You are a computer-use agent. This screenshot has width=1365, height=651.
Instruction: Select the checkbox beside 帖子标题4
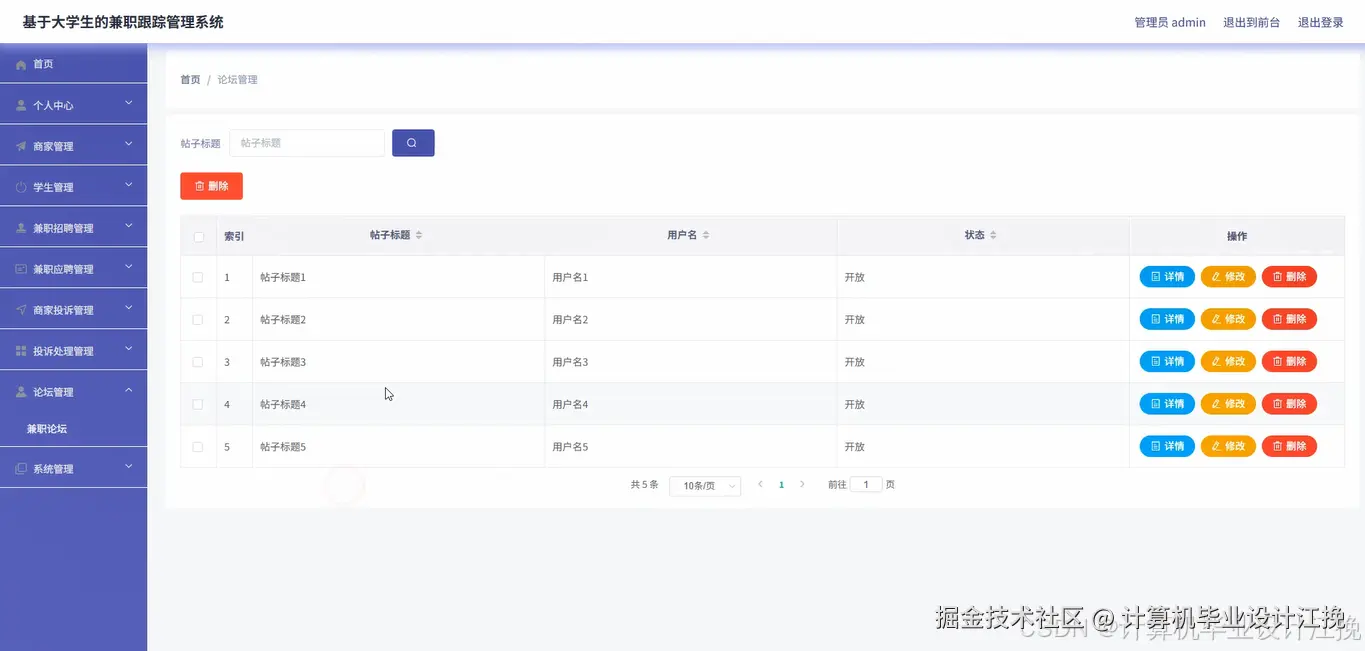click(x=197, y=404)
